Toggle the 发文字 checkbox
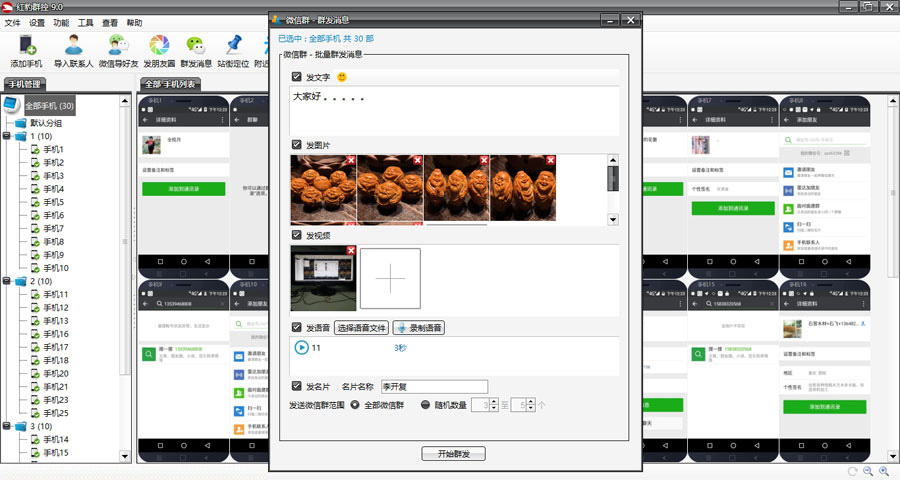 click(296, 76)
